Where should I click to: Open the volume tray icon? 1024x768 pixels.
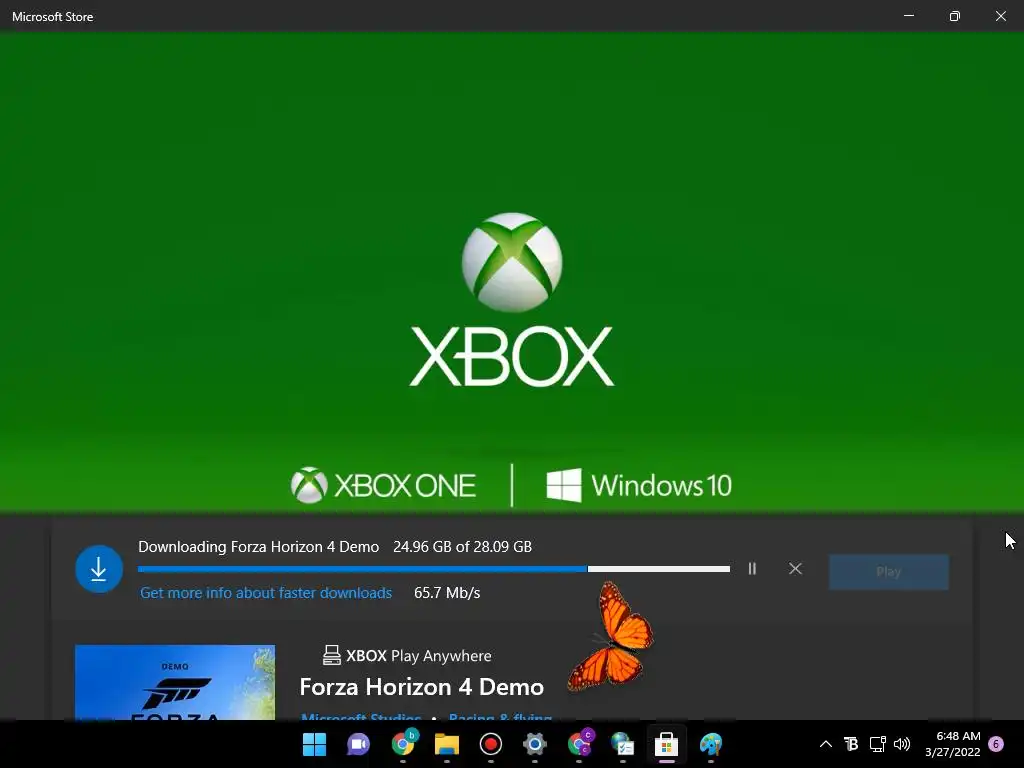pos(902,744)
